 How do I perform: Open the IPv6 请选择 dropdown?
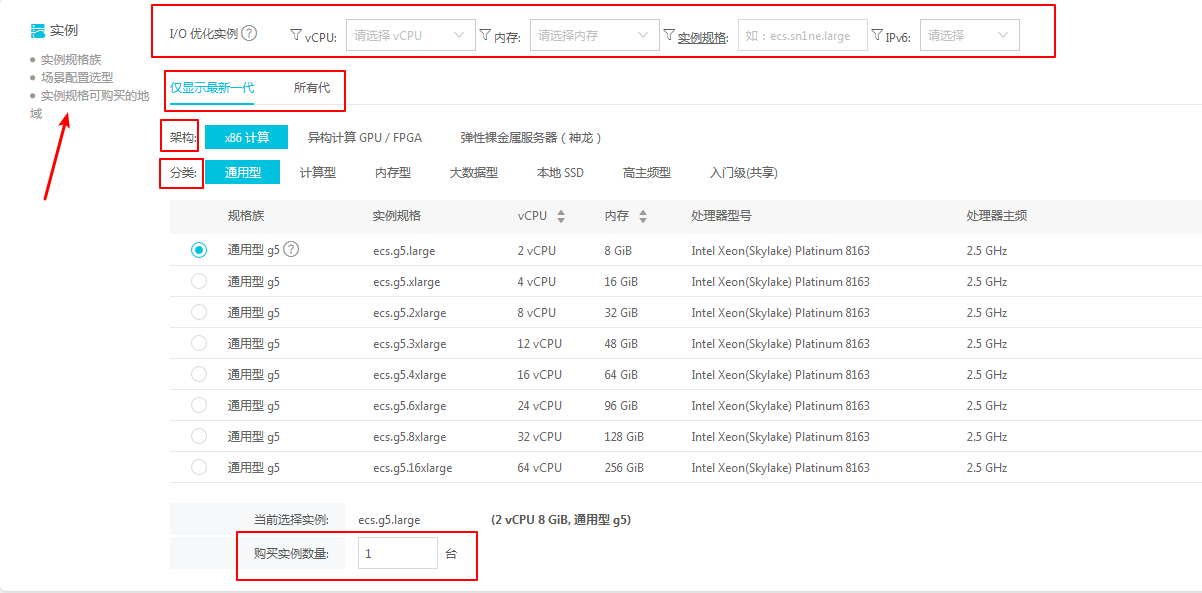969,35
